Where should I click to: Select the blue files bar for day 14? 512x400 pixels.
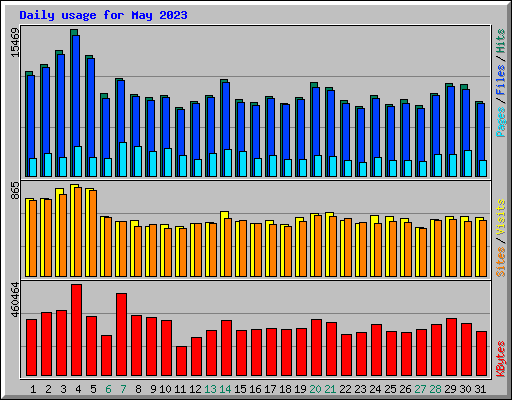coord(226,117)
